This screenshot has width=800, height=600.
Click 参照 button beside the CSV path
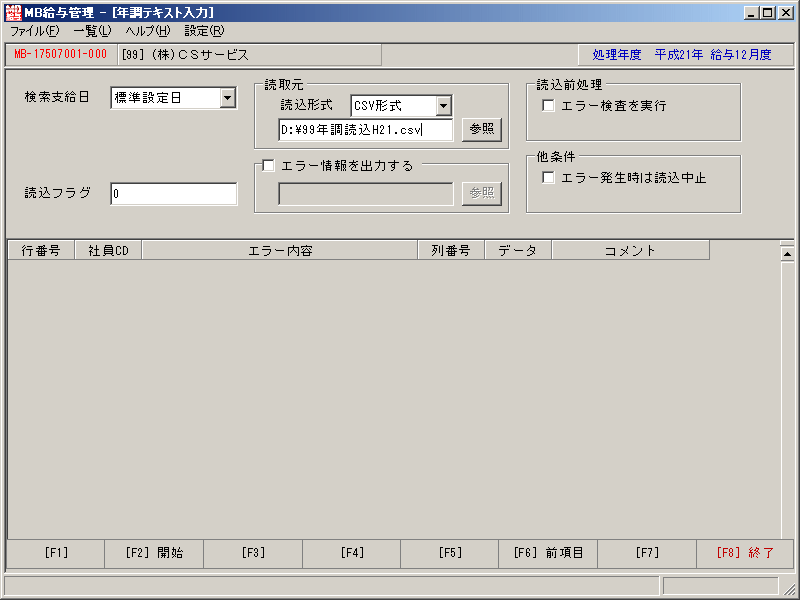pos(482,130)
